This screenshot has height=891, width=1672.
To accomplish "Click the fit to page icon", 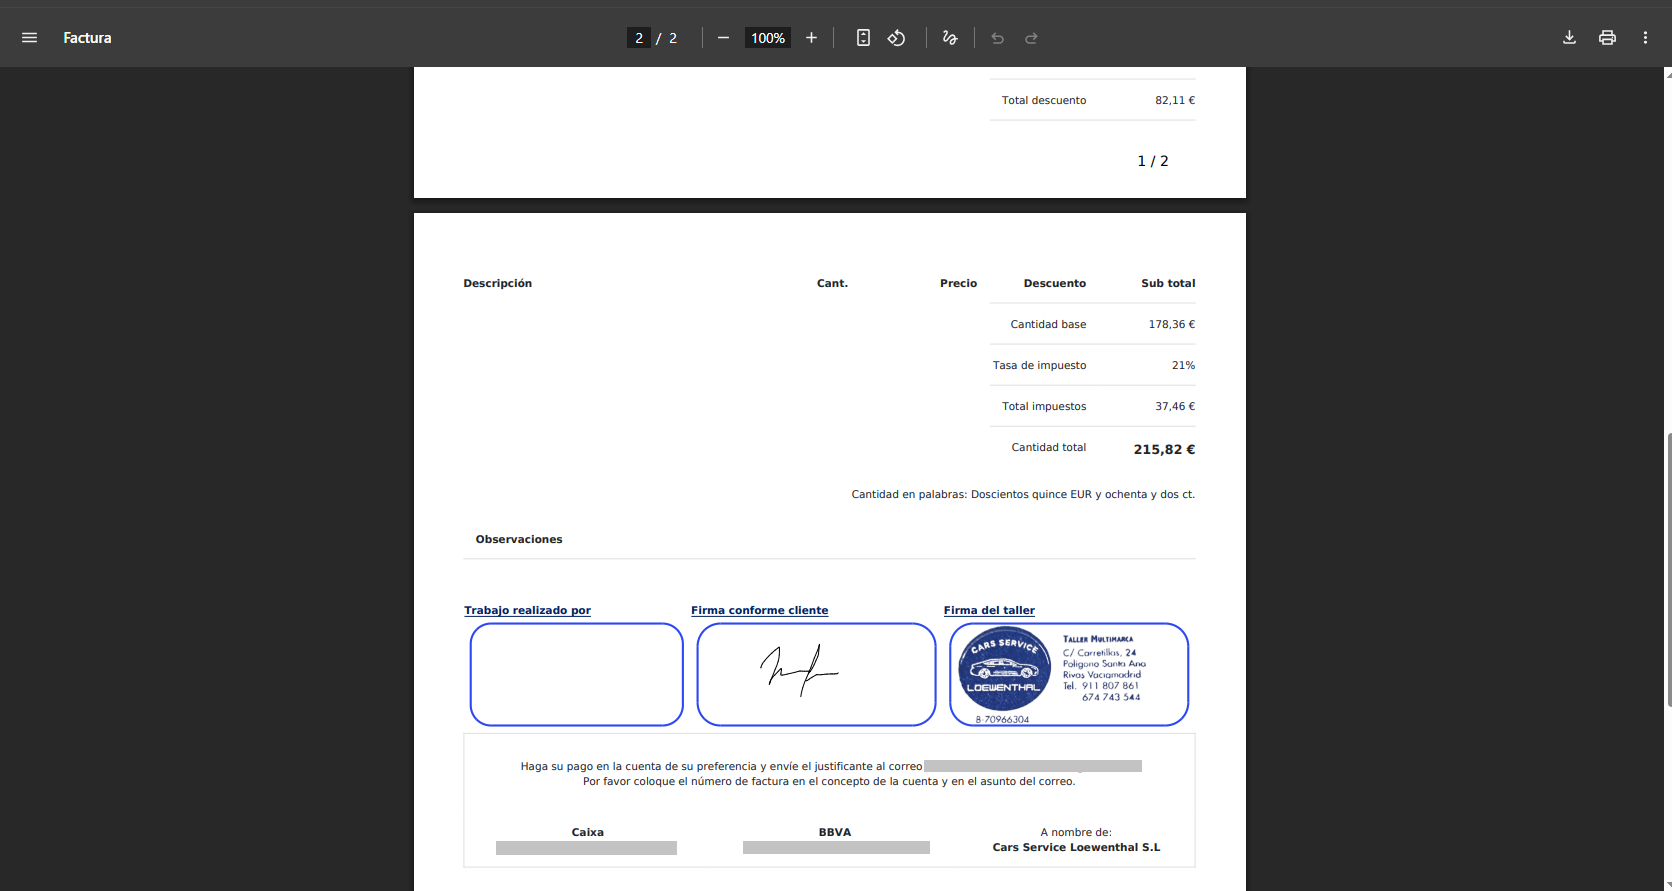I will tap(863, 38).
